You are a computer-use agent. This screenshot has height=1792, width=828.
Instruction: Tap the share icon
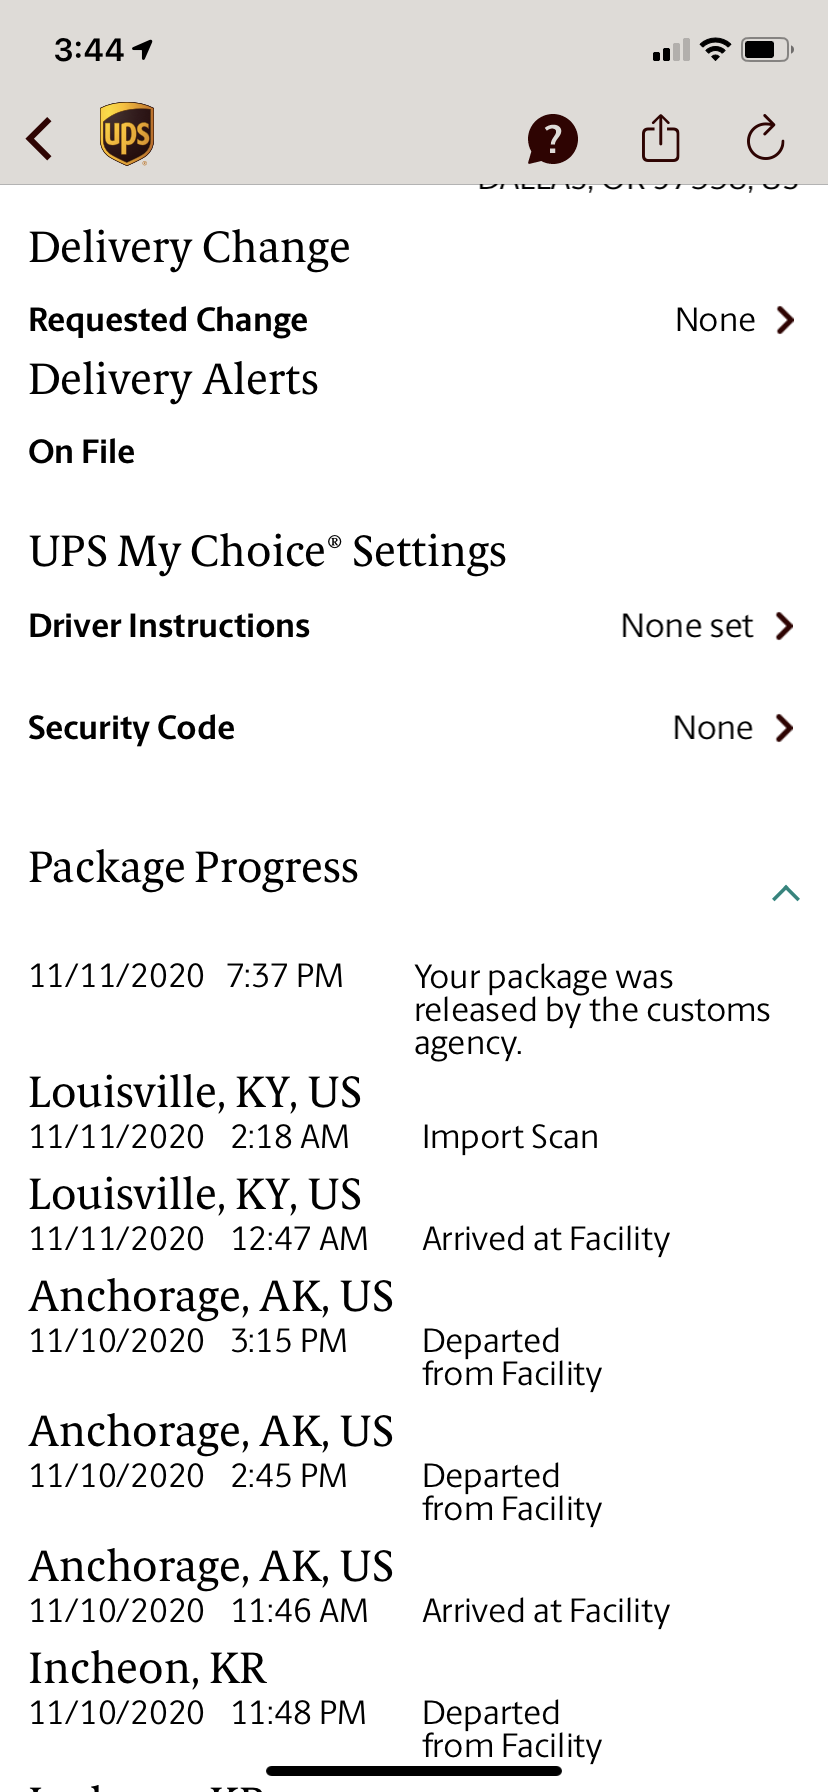(x=660, y=138)
